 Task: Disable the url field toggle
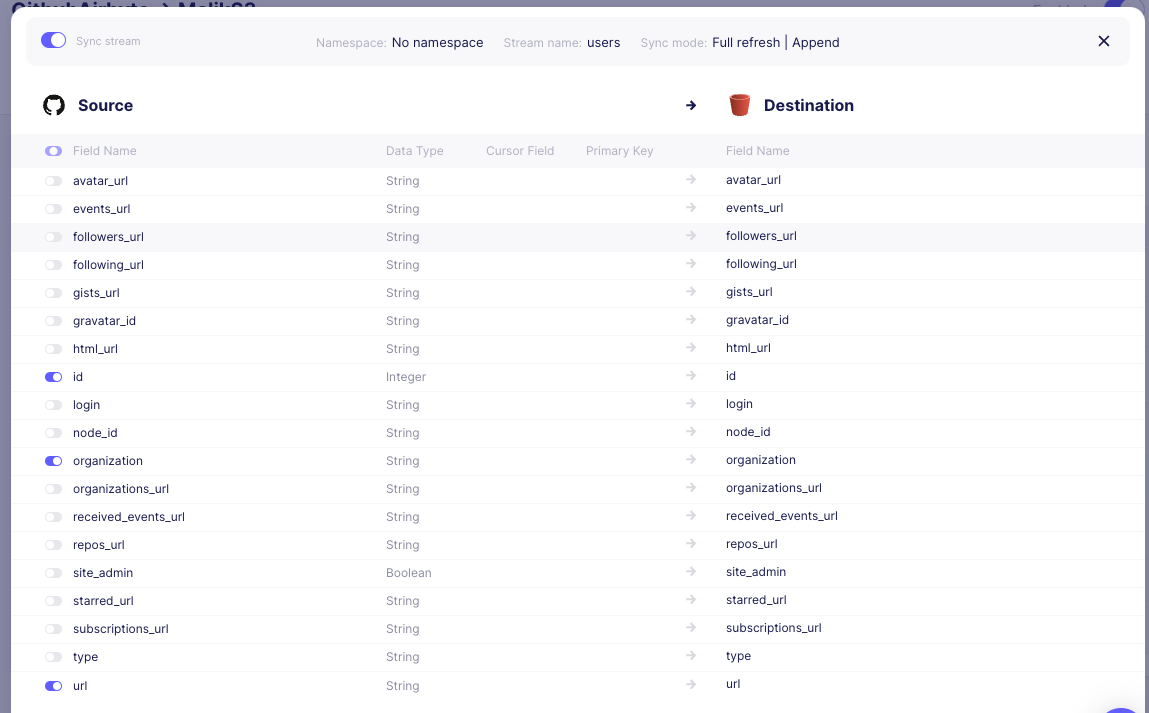pos(53,686)
